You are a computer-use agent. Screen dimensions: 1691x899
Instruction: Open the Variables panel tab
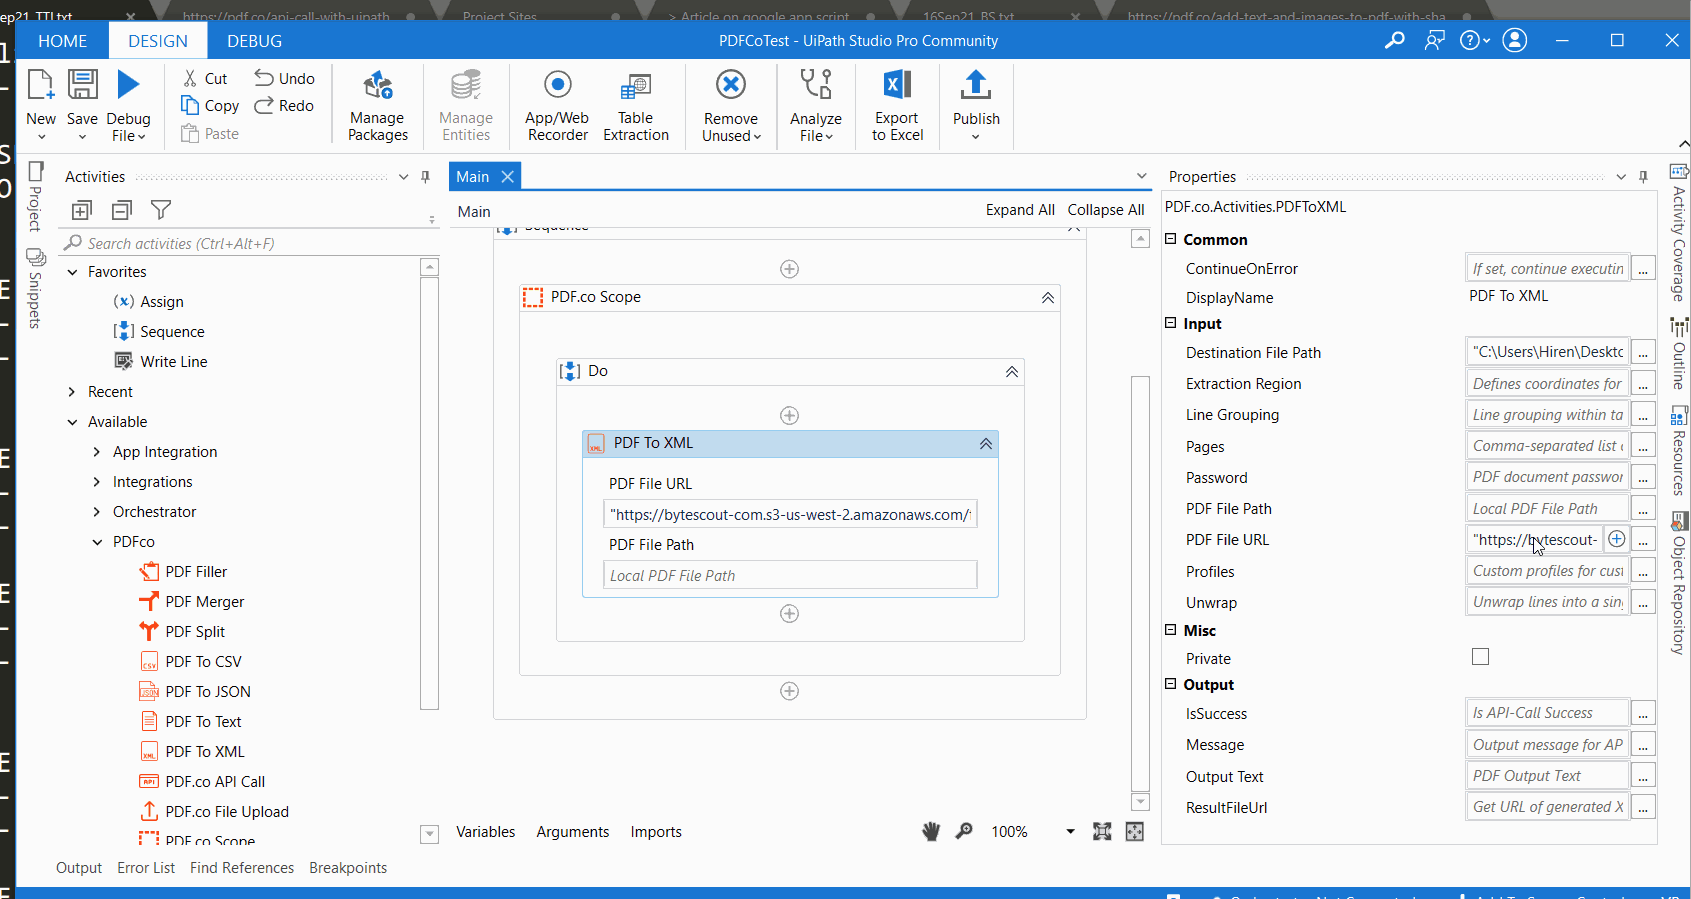pos(486,832)
